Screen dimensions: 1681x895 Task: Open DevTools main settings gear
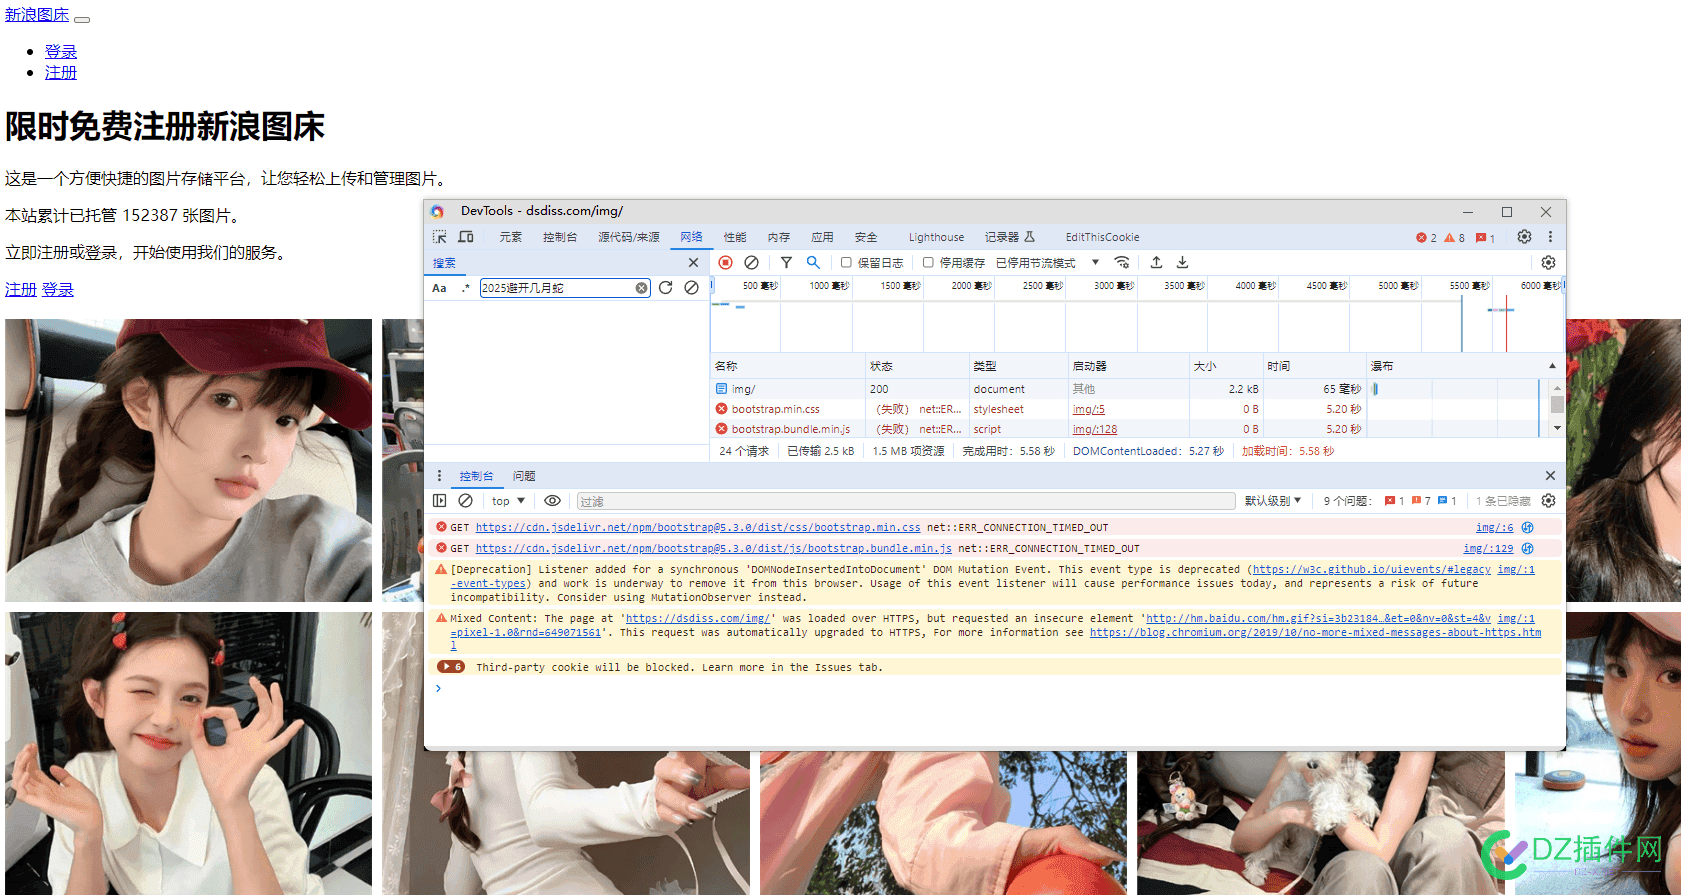(x=1524, y=237)
